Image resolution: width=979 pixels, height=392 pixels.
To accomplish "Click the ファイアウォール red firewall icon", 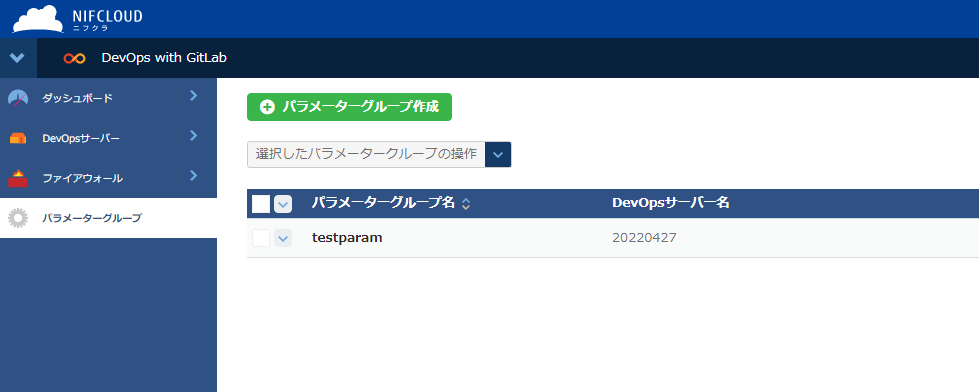I will (18, 179).
